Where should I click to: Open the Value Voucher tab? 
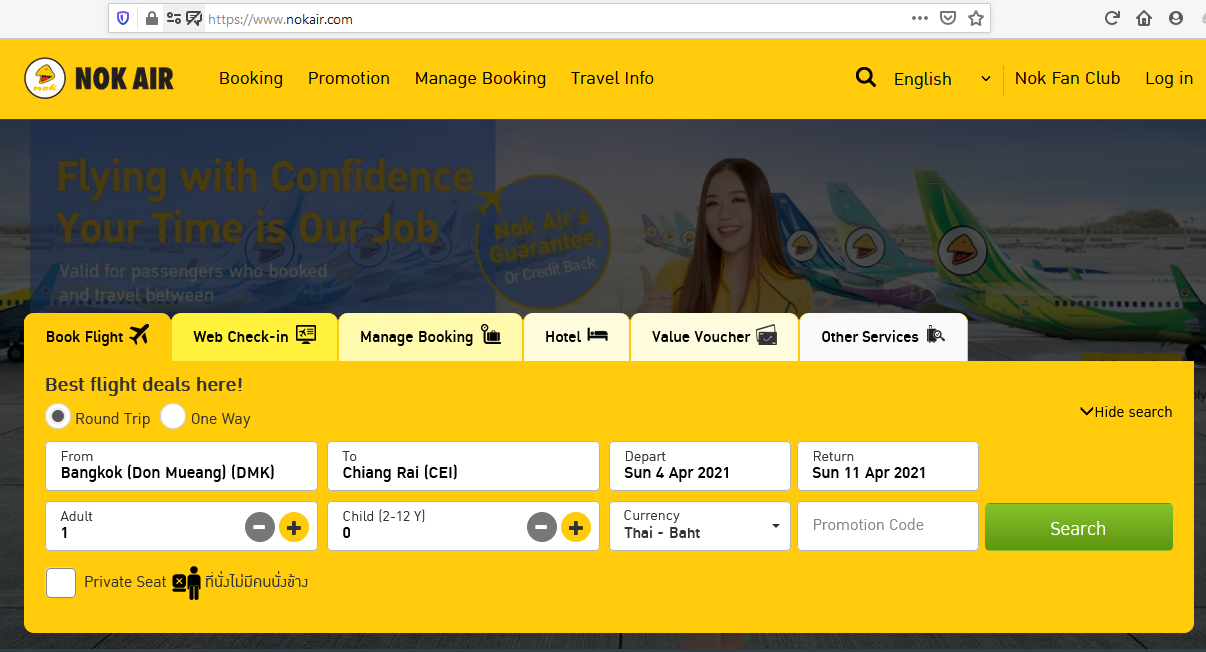(714, 337)
